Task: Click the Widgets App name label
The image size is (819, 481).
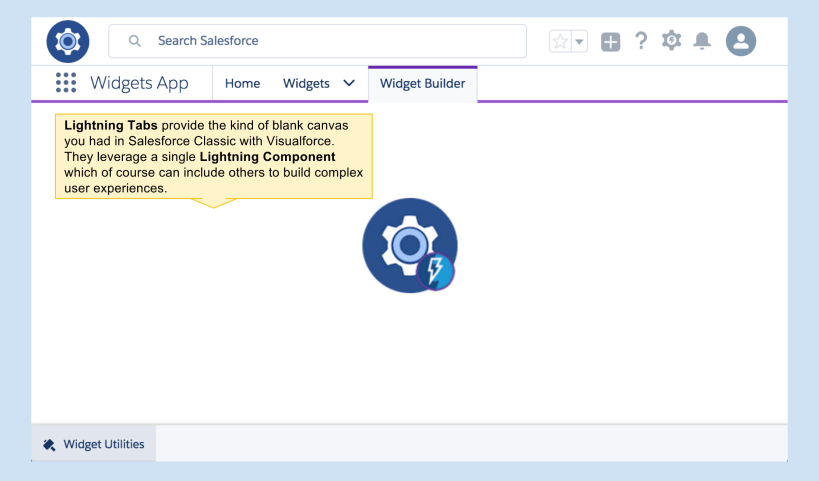Action: (139, 83)
